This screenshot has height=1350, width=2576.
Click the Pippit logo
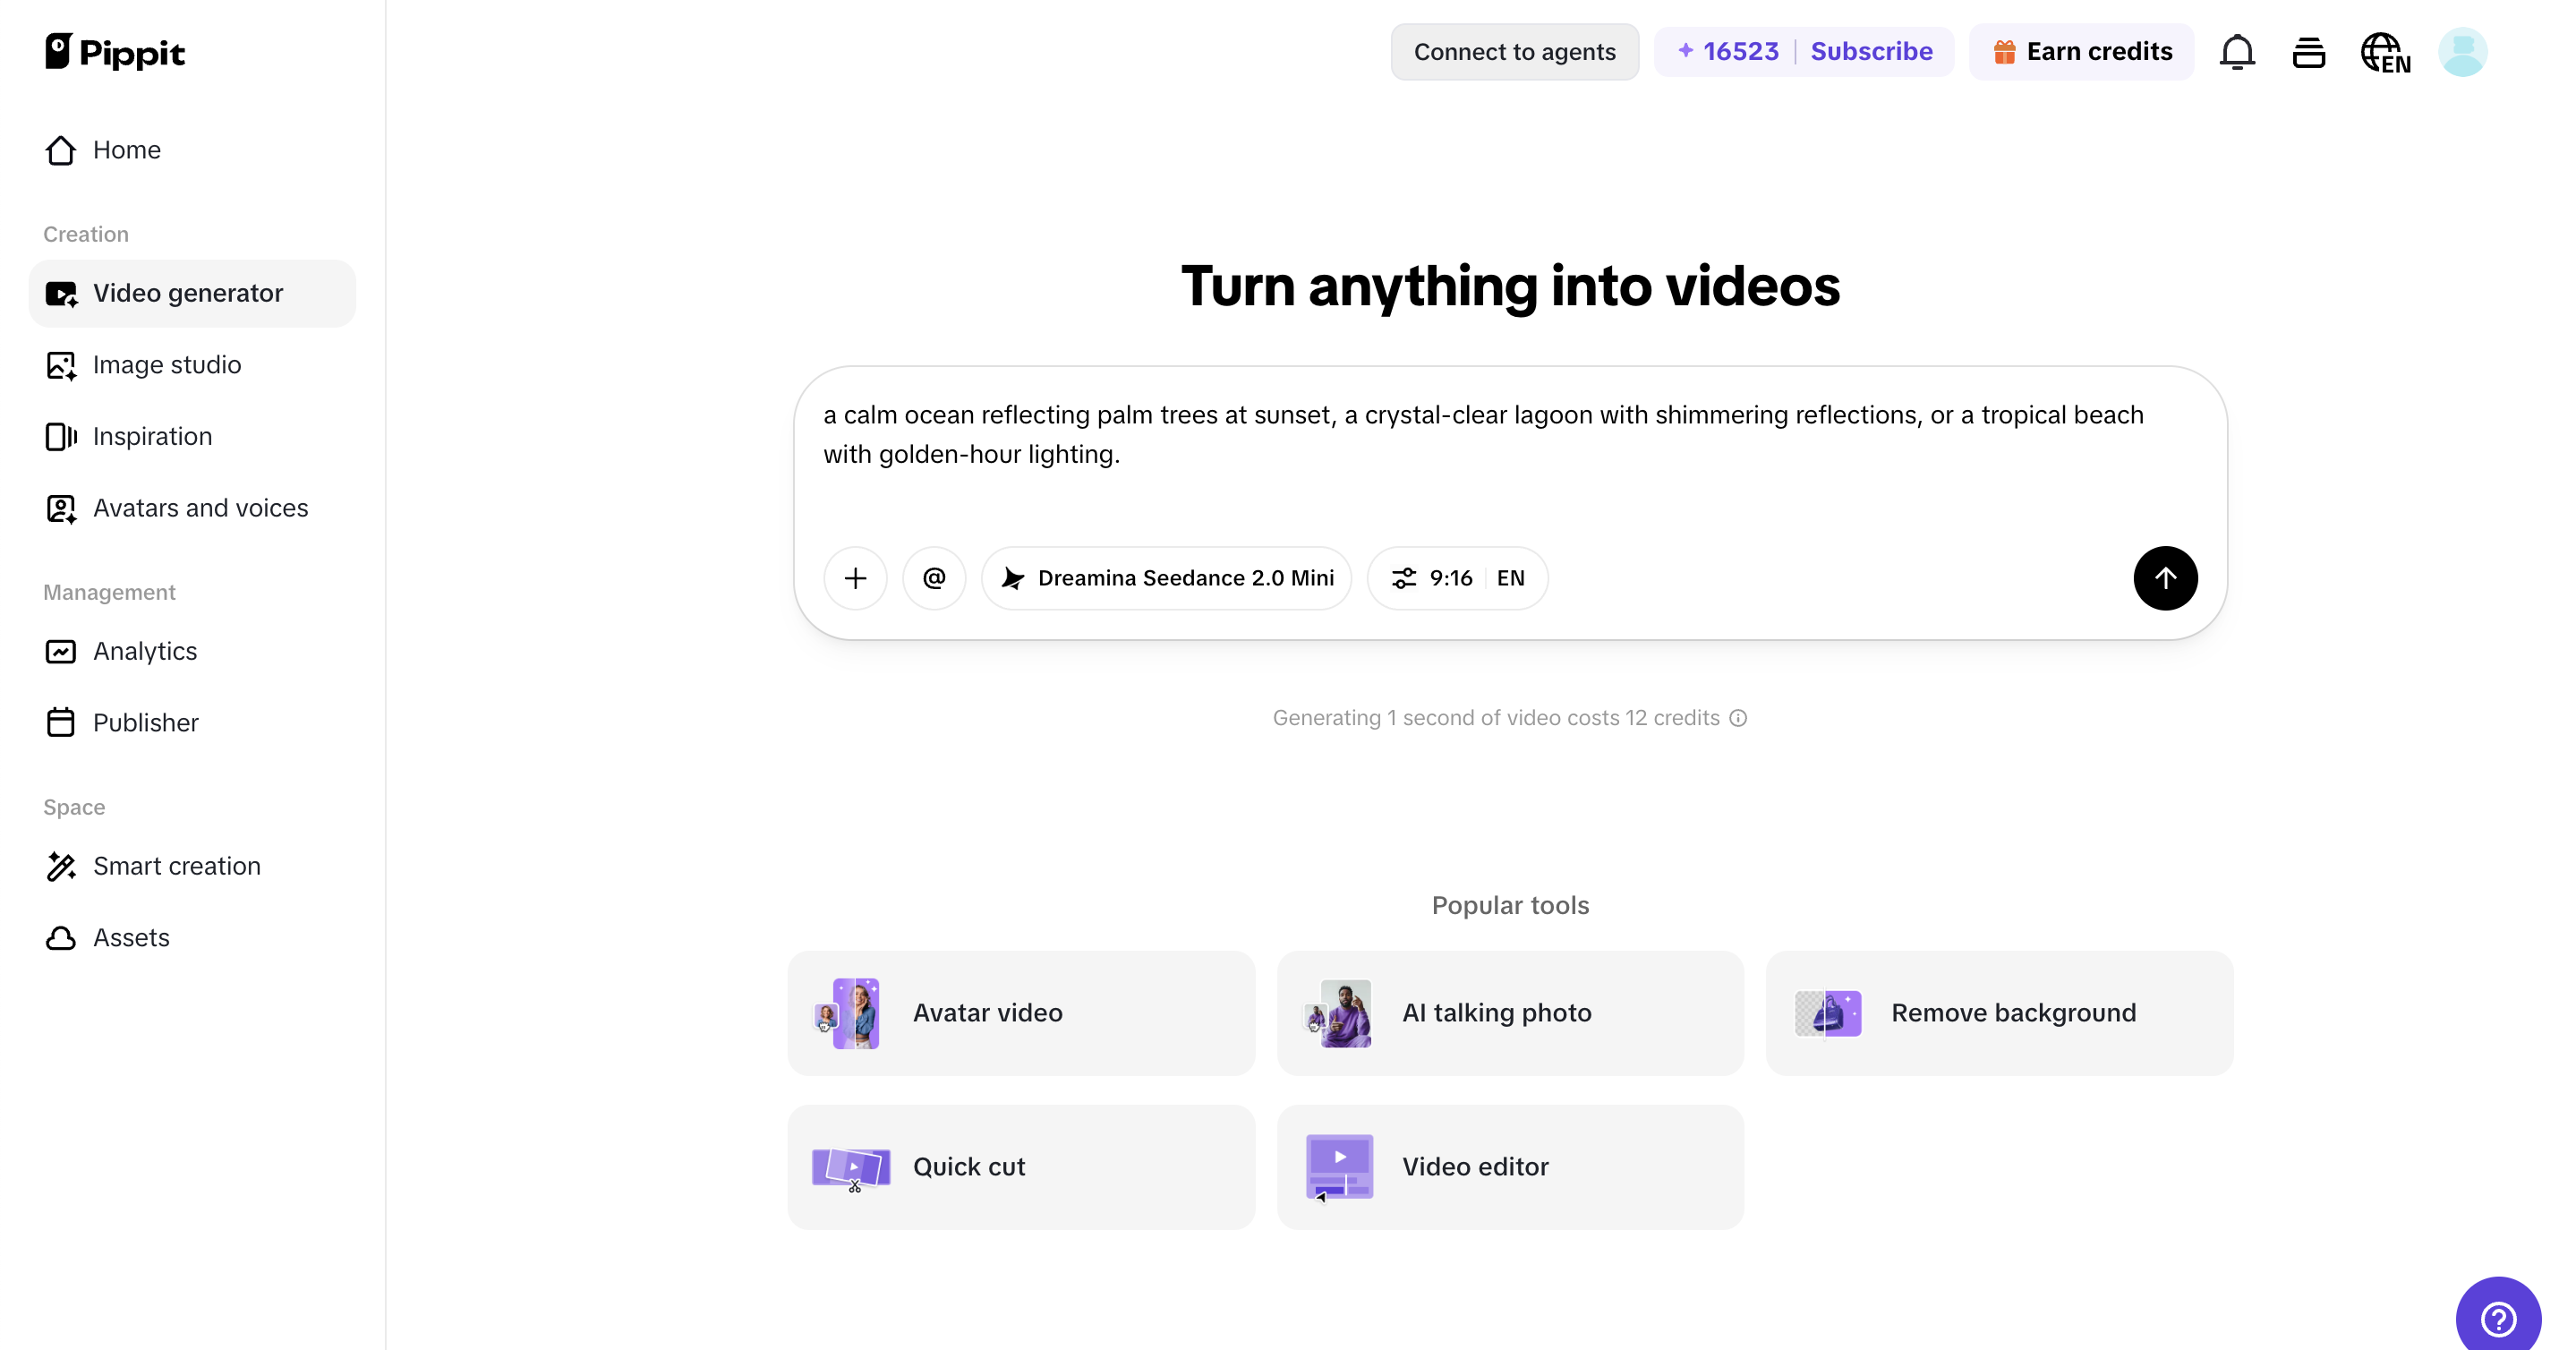point(115,52)
